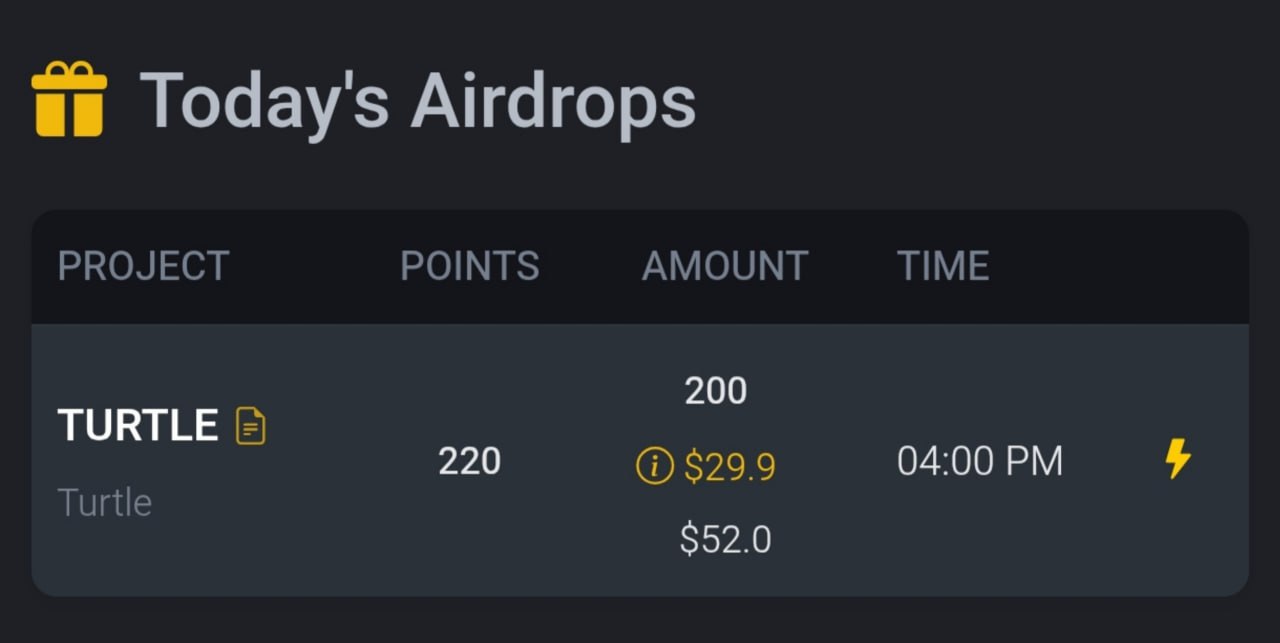Open the TURTLE document icon

pyautogui.click(x=250, y=426)
